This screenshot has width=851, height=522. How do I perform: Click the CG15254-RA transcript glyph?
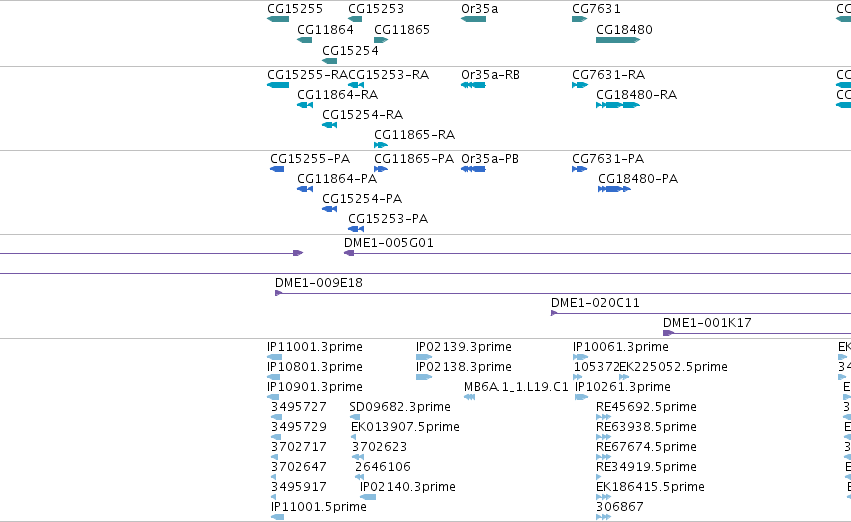point(329,125)
